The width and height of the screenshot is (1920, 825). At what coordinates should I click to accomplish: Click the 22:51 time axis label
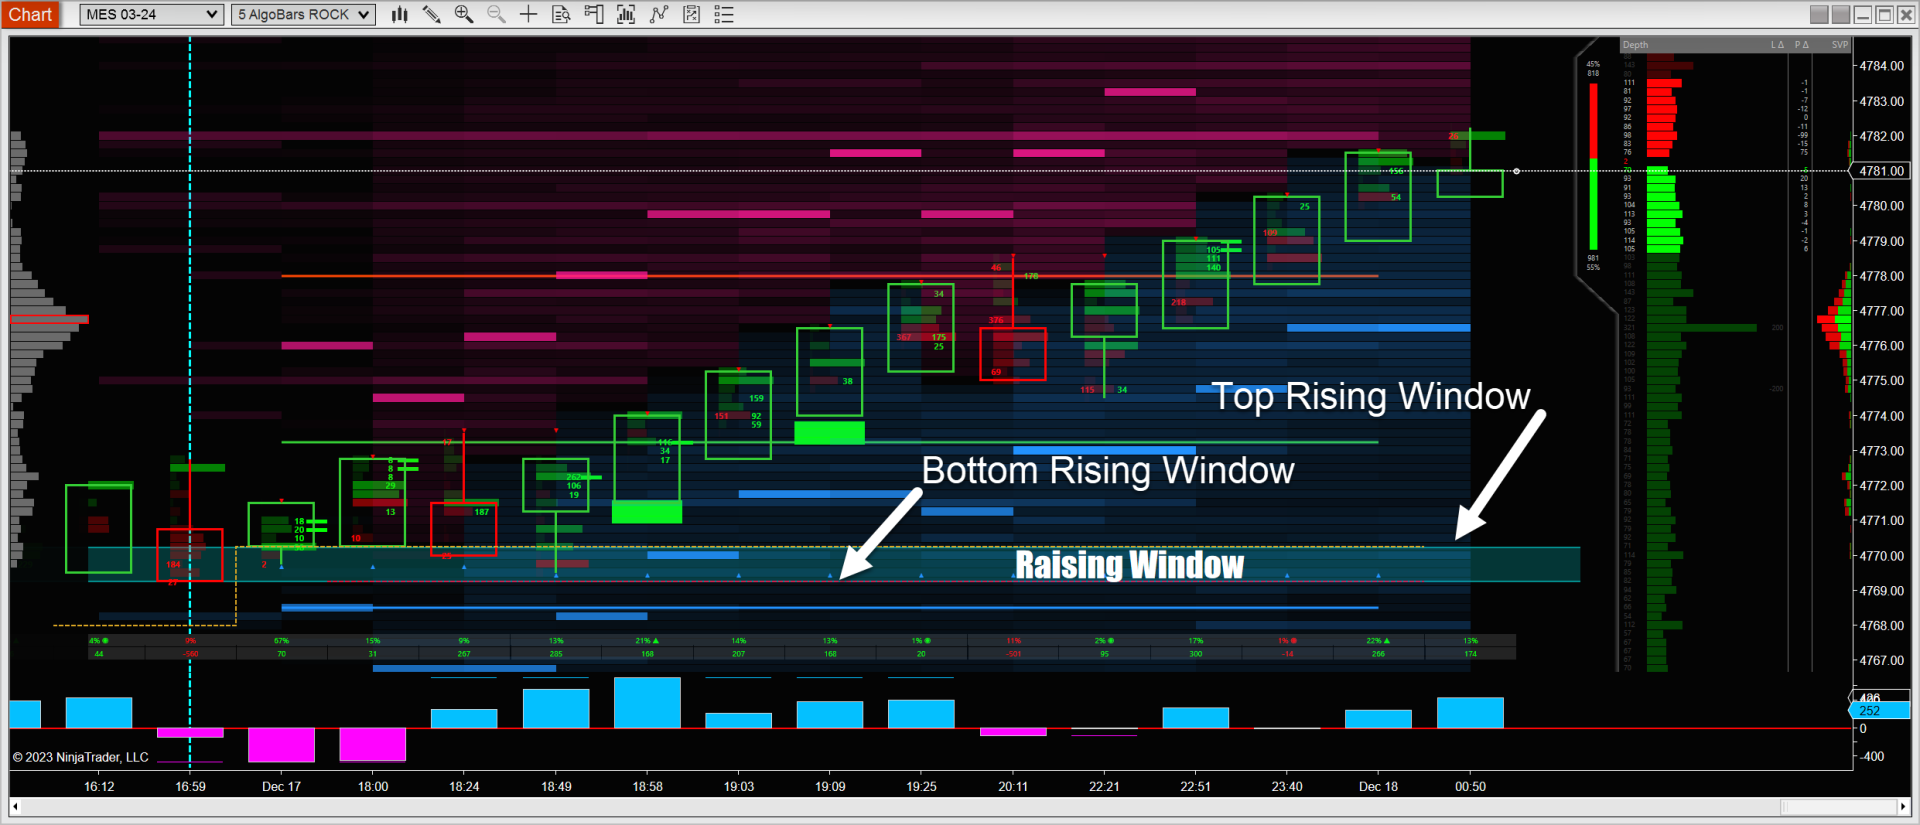point(1195,787)
